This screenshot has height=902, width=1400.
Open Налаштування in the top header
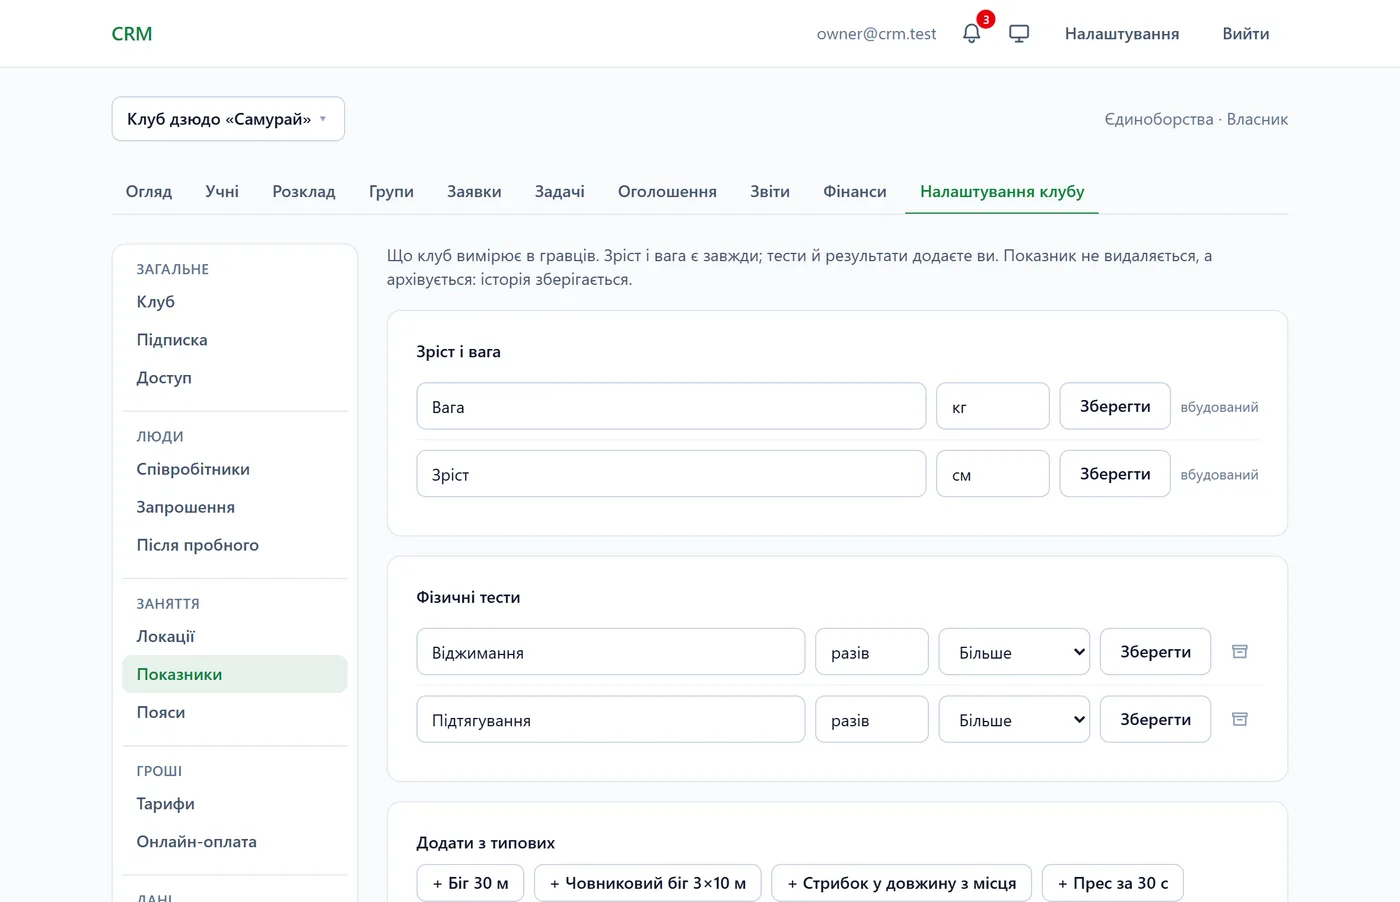click(1122, 34)
